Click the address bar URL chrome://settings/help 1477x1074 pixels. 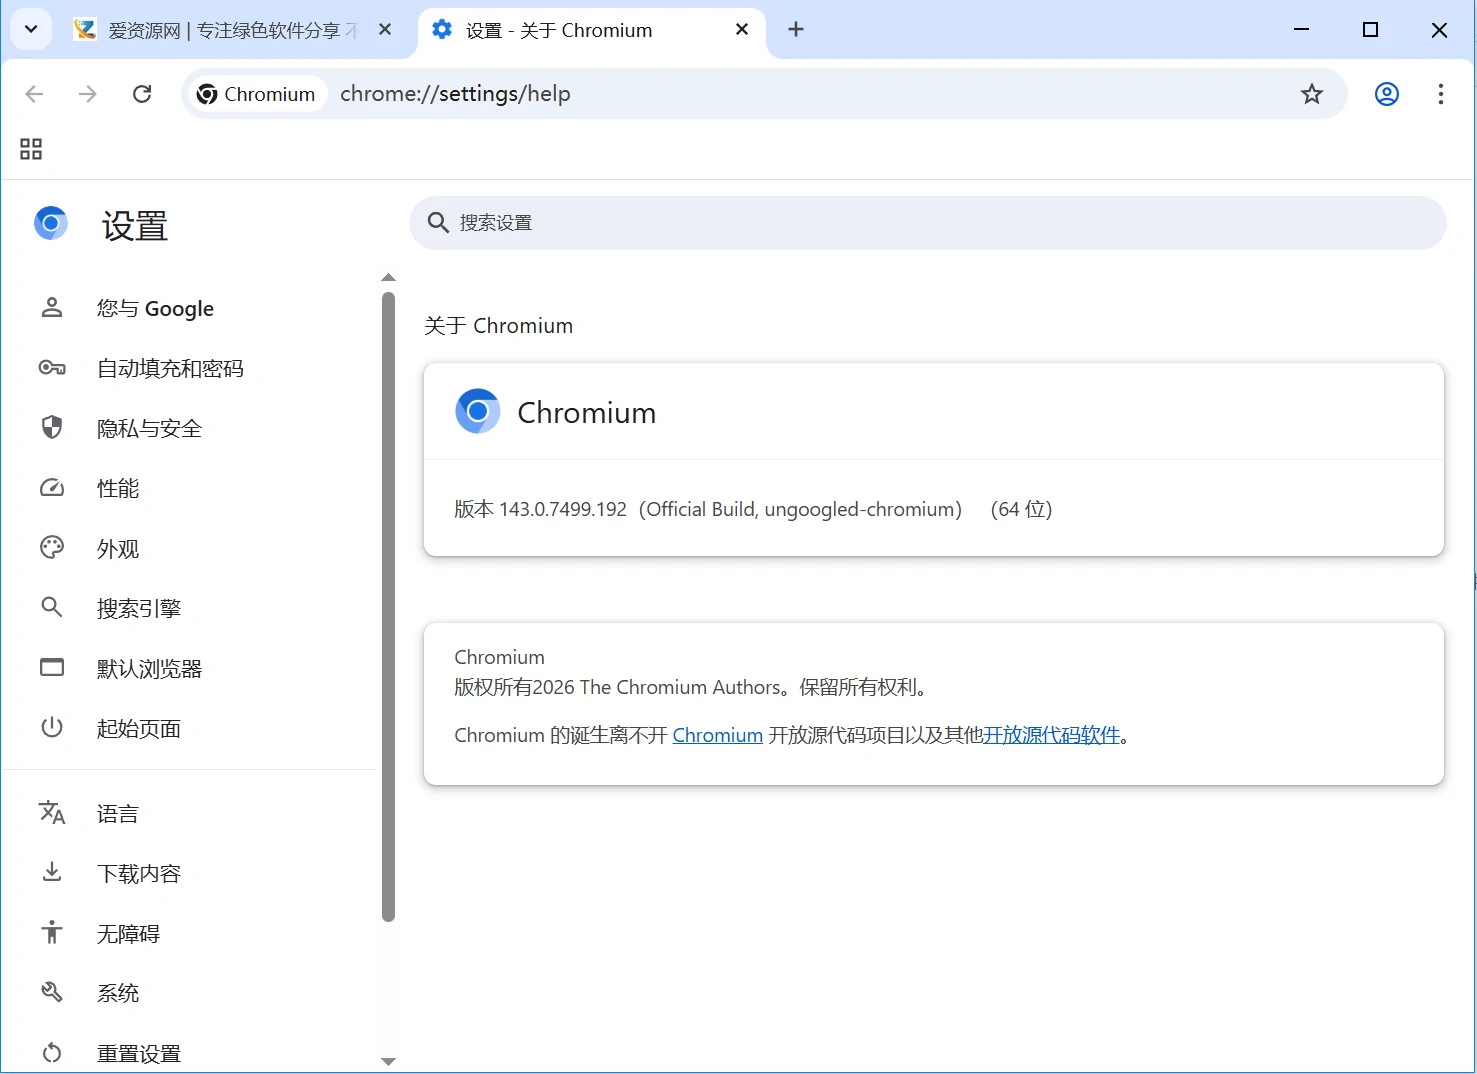pos(455,94)
